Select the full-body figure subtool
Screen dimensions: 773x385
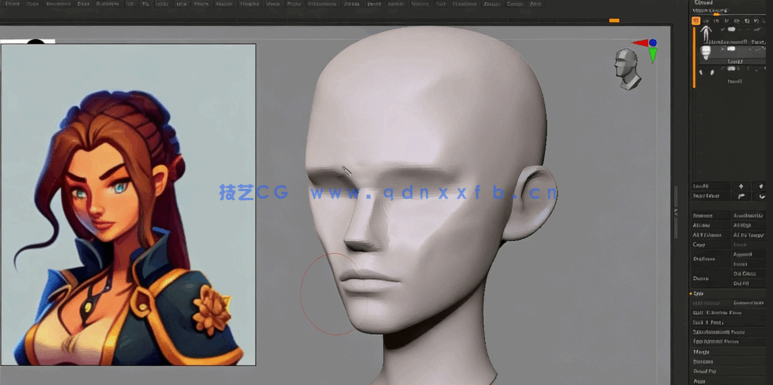706,34
